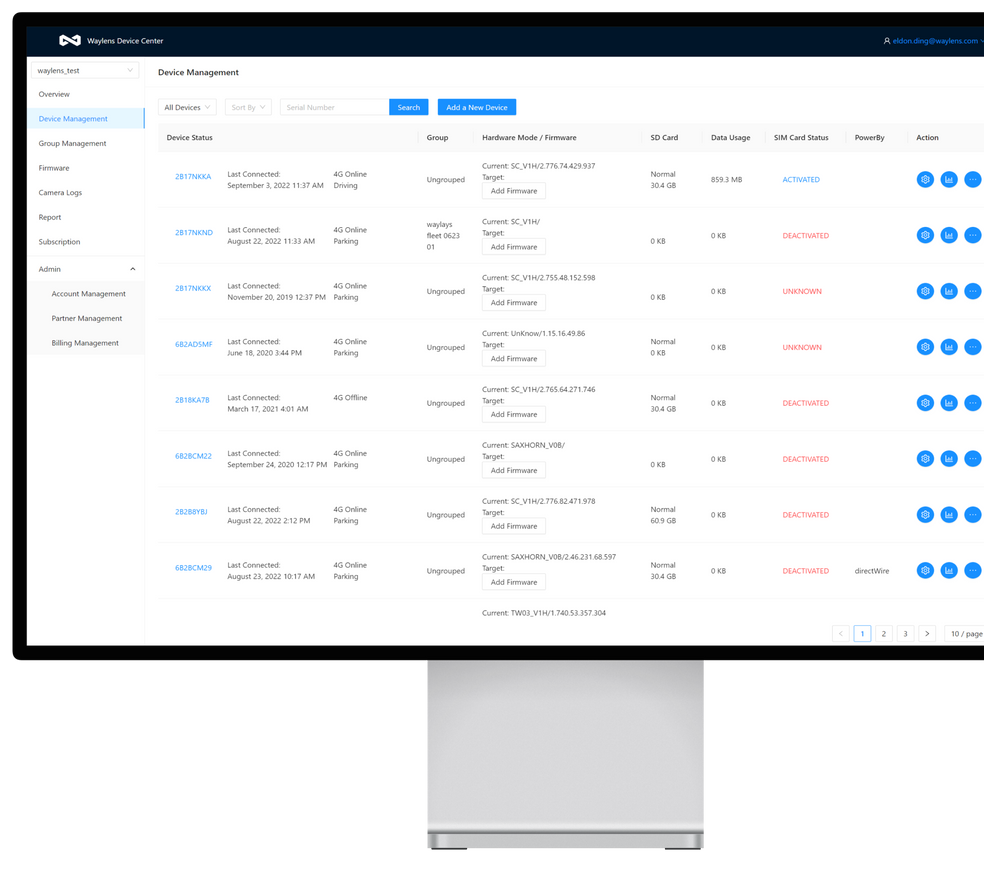Screen dimensions: 984x870
Task: Open device link 6B2BCM22
Action: pyautogui.click(x=193, y=456)
